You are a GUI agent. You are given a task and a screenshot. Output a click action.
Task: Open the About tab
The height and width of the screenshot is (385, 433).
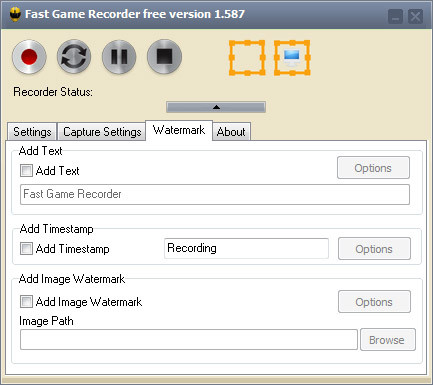point(231,132)
